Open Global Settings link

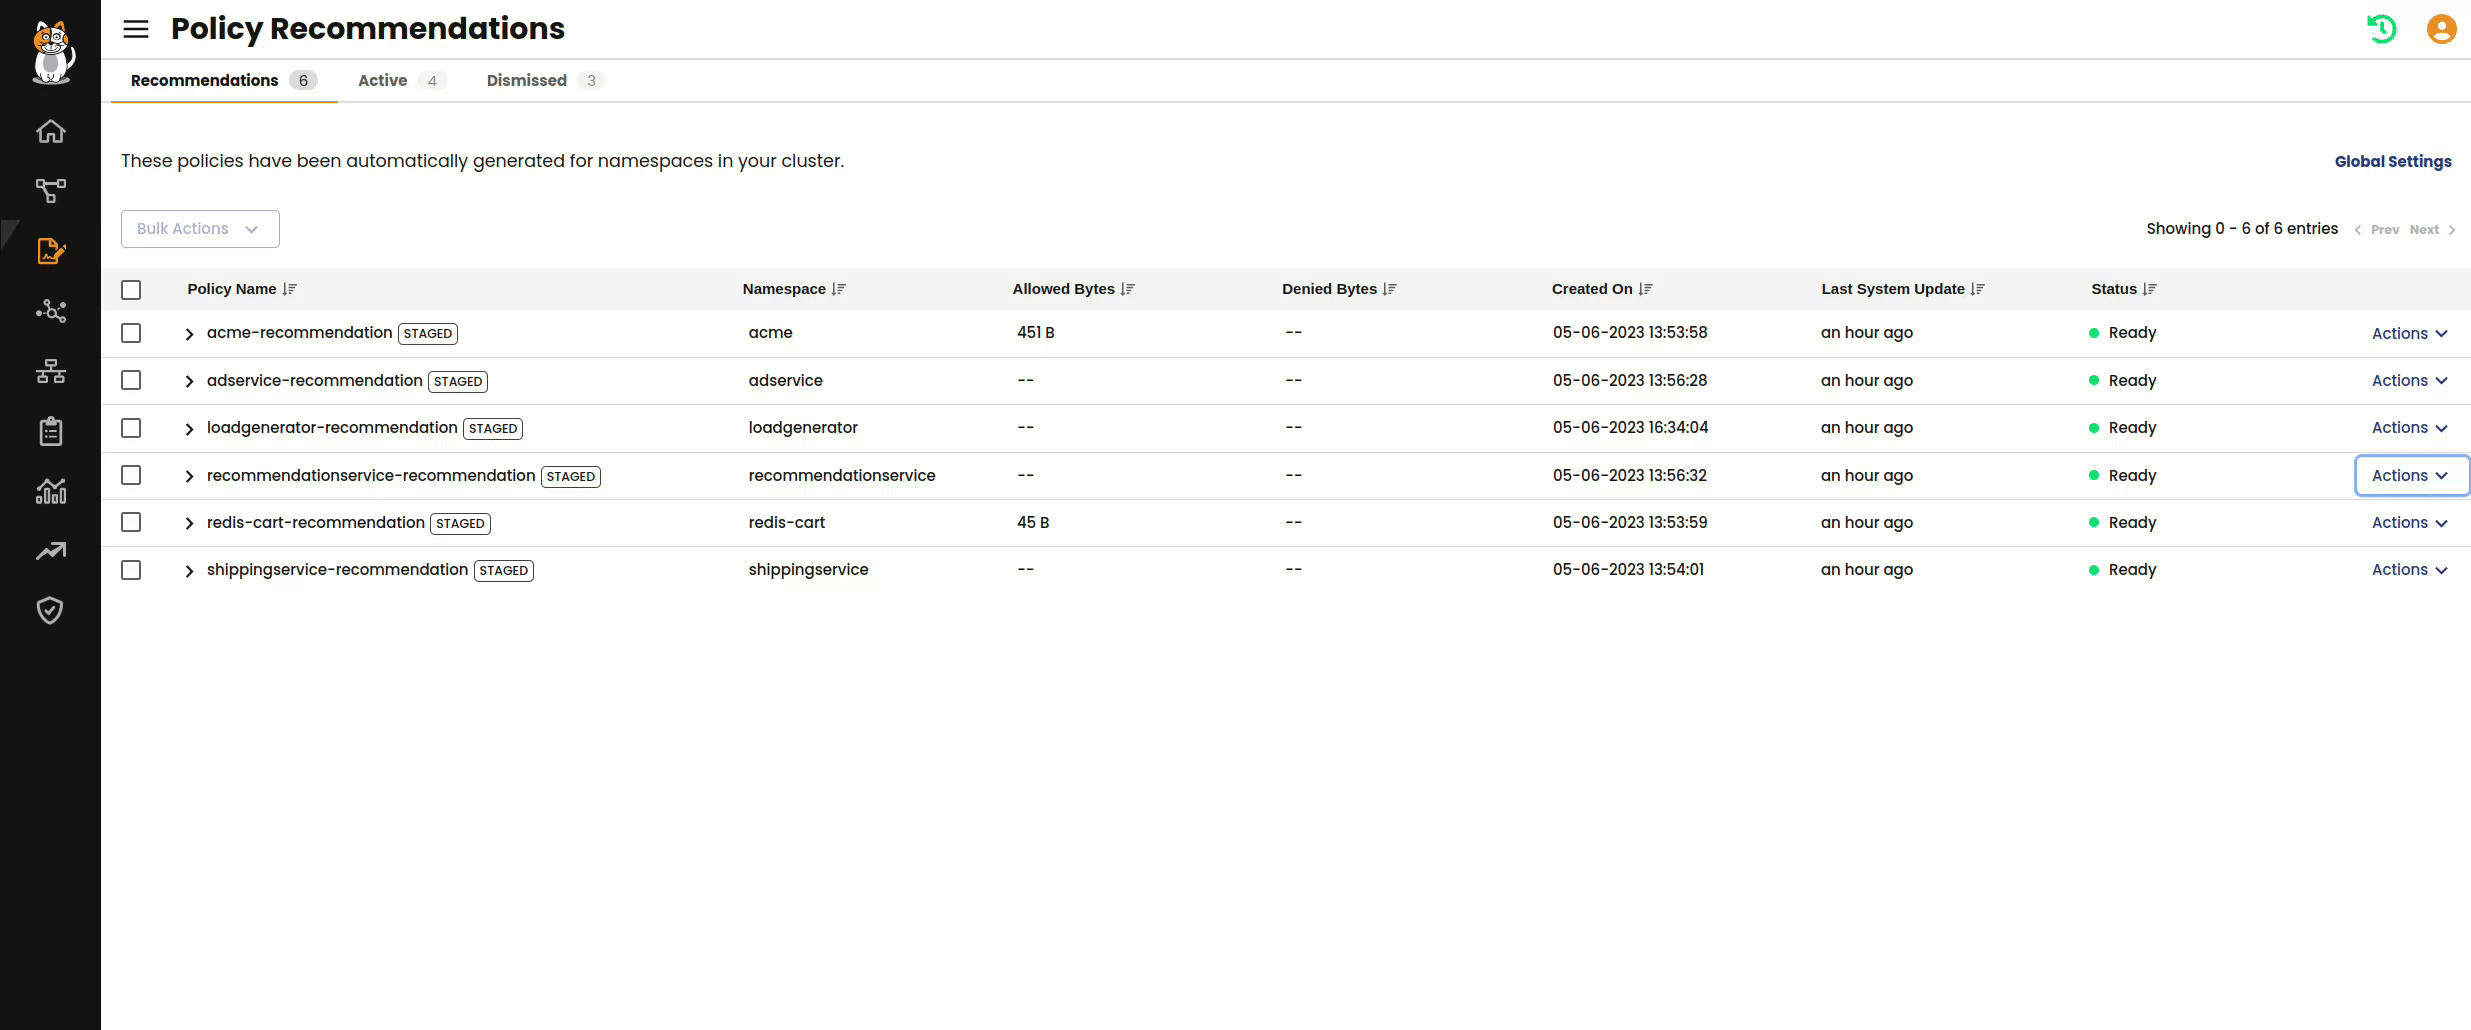(2393, 162)
